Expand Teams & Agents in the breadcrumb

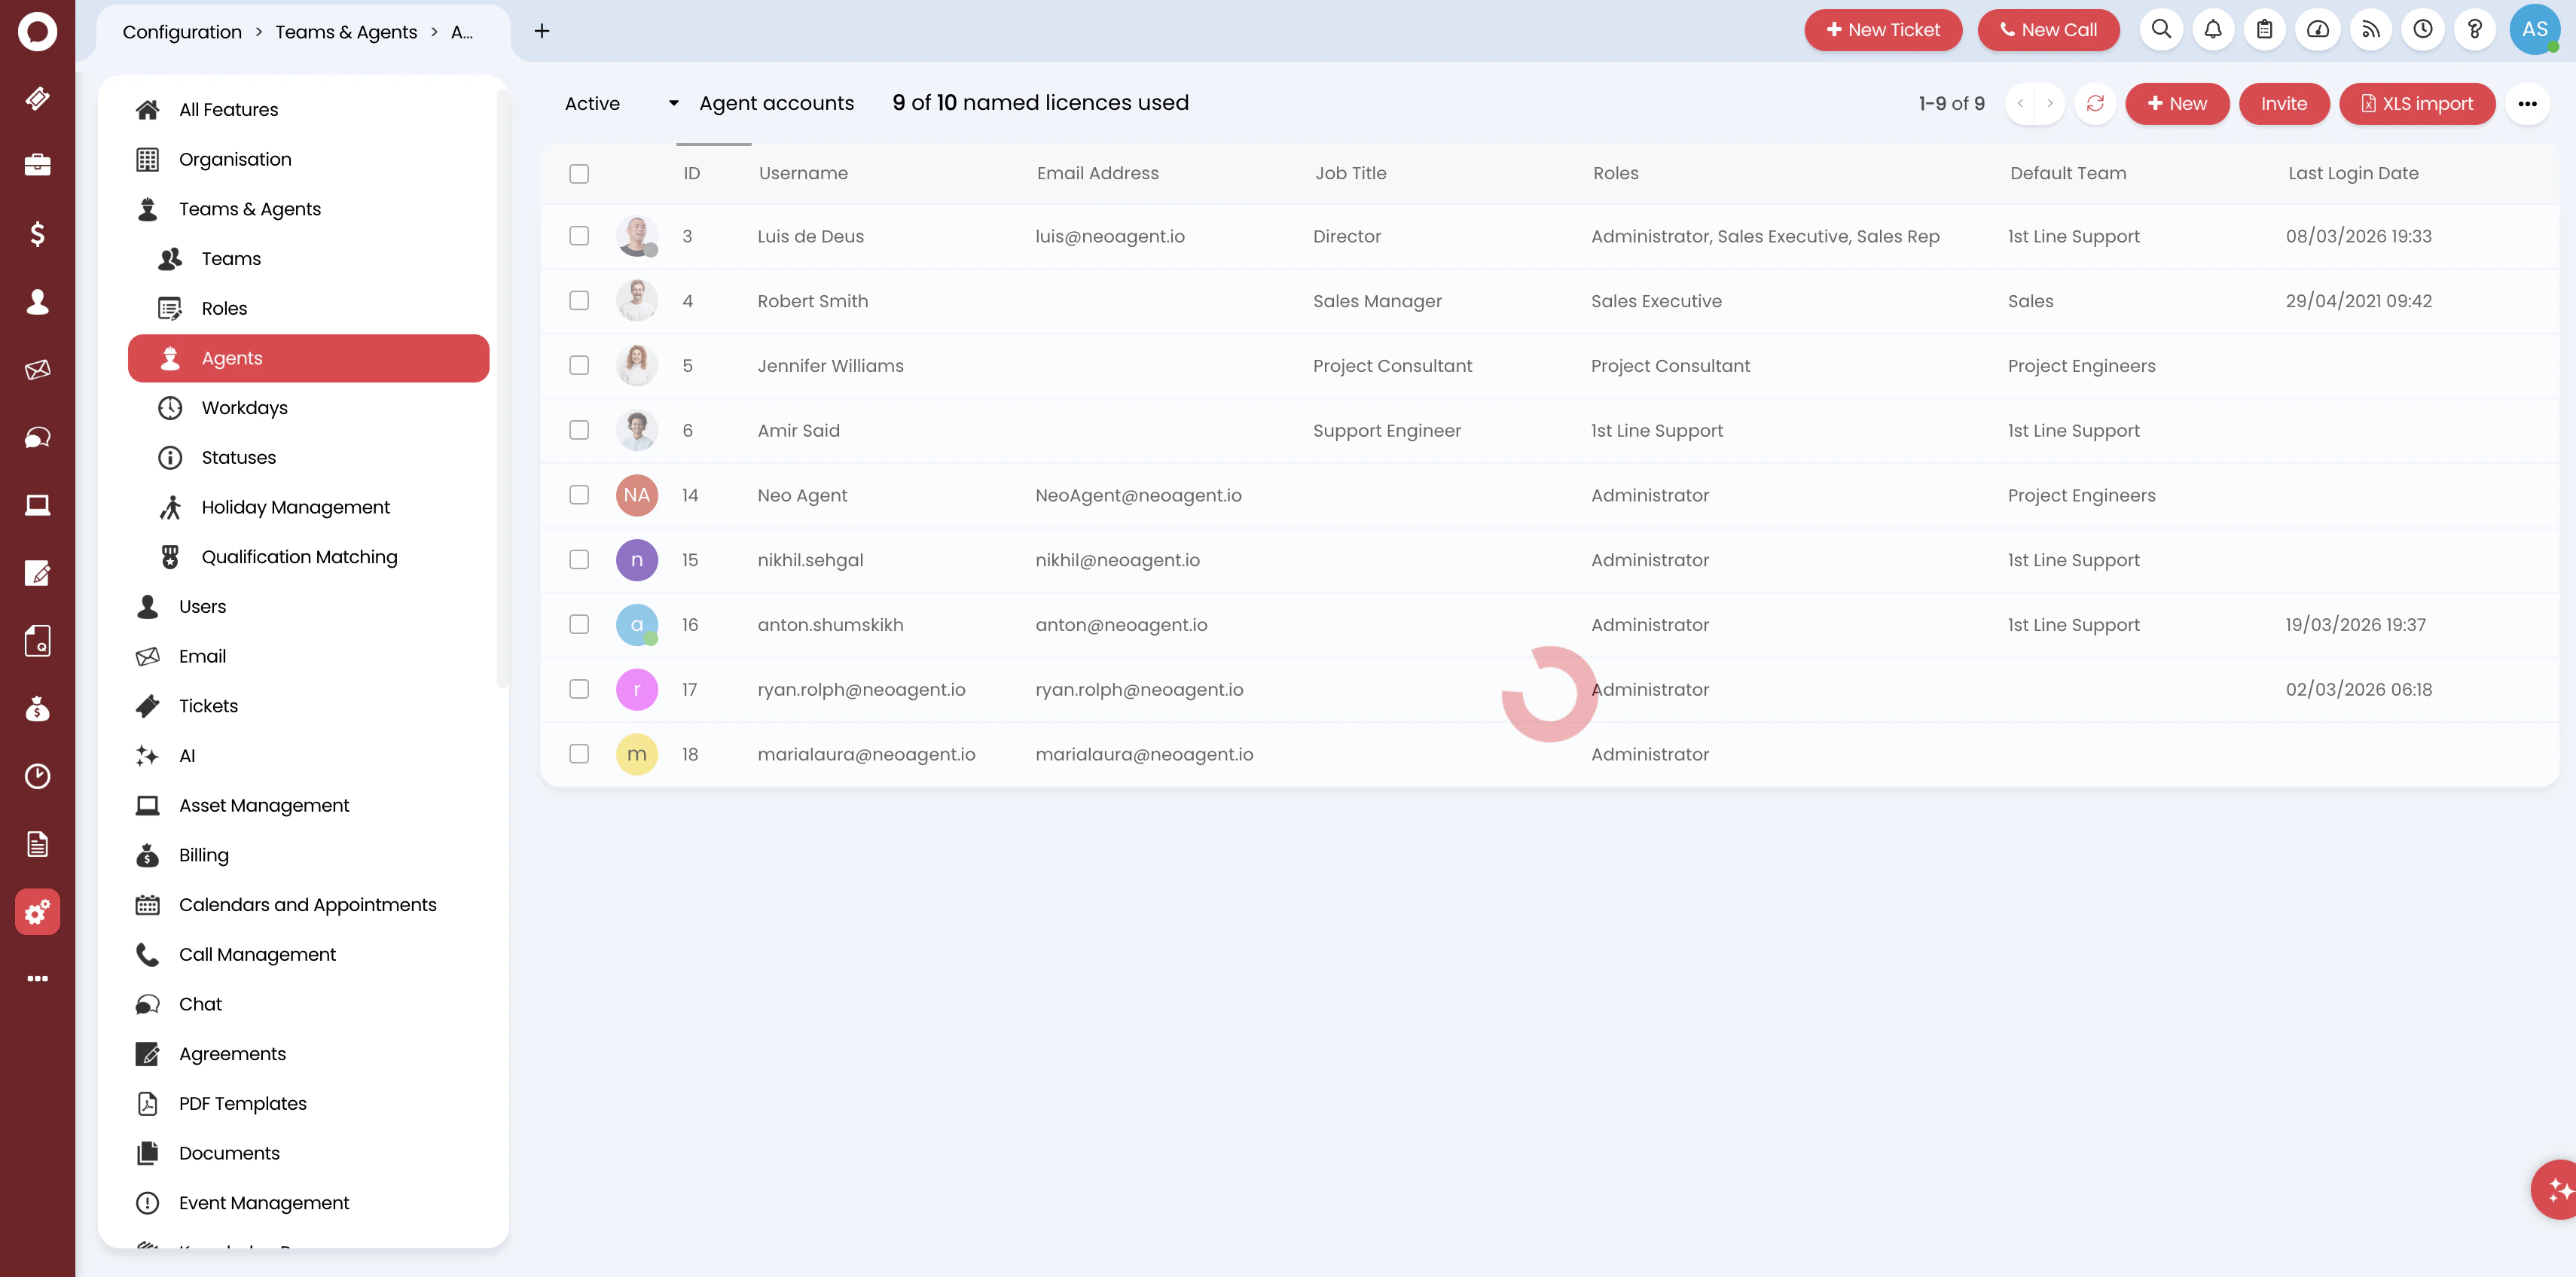coord(346,31)
